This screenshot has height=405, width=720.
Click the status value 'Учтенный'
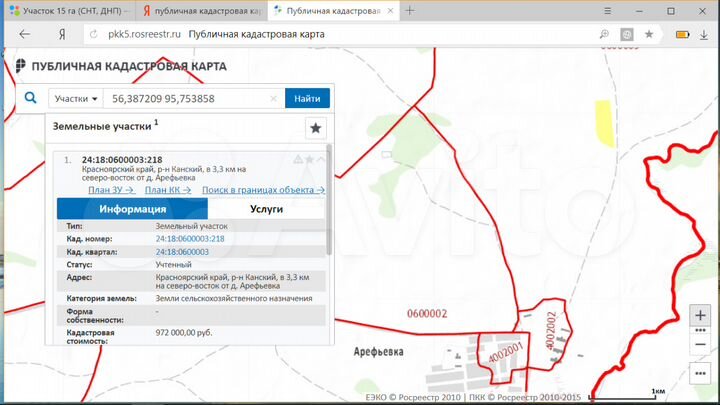tap(174, 264)
